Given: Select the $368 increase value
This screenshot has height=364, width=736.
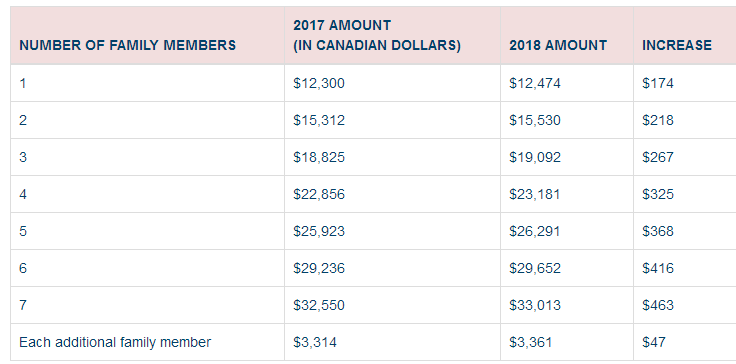Looking at the screenshot, I should [658, 231].
